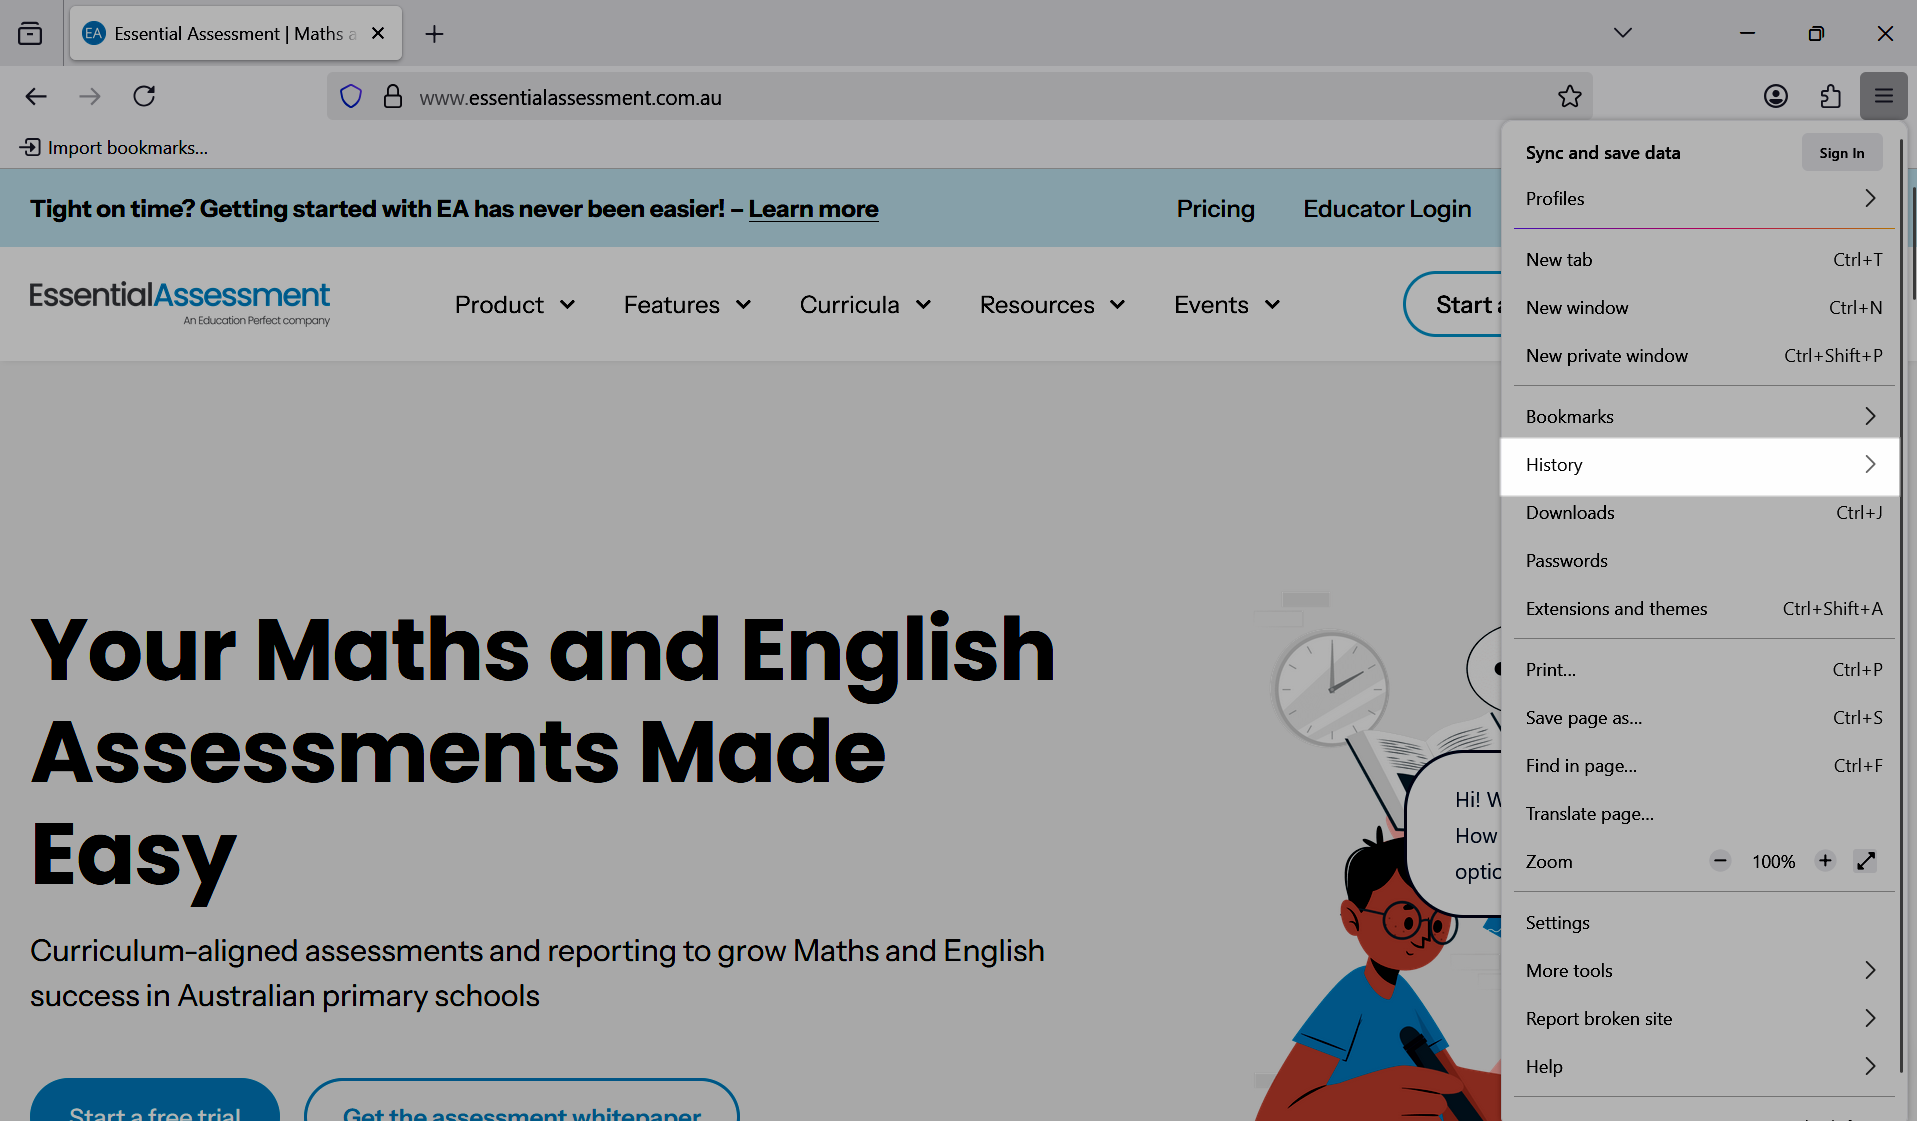Click the Essential Assessment logo
1917x1121 pixels.
click(x=180, y=303)
